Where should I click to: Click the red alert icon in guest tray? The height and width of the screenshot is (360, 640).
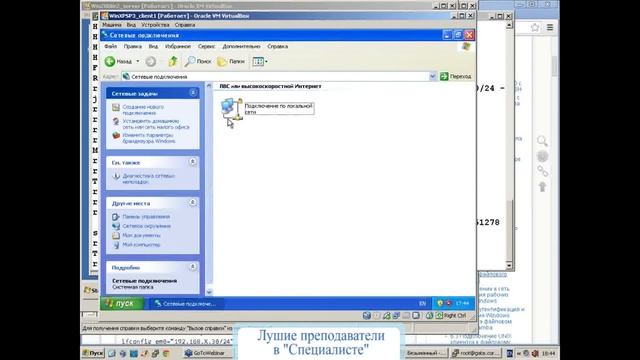(x=449, y=303)
